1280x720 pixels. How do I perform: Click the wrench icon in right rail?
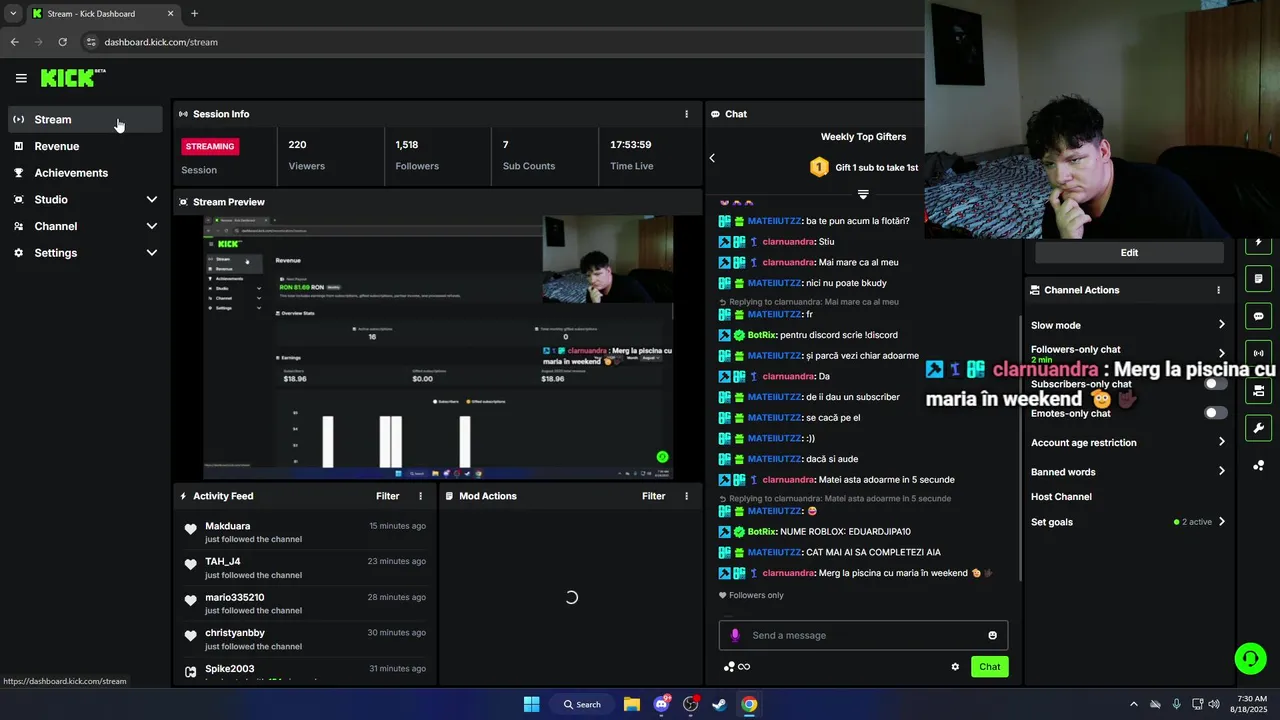click(1258, 428)
